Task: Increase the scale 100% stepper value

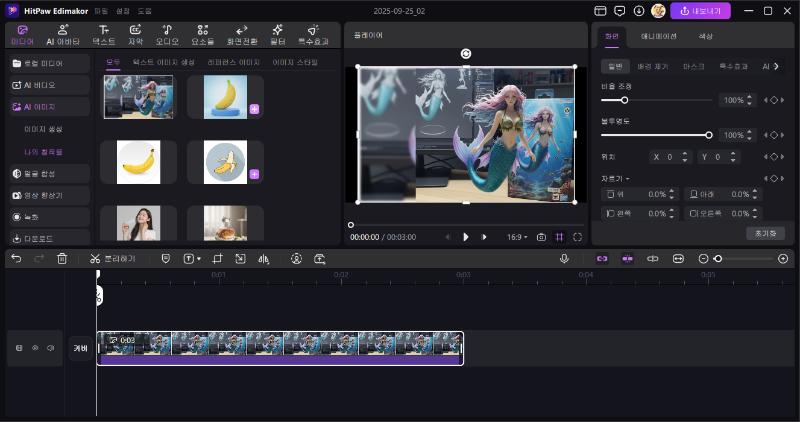Action: (749, 97)
